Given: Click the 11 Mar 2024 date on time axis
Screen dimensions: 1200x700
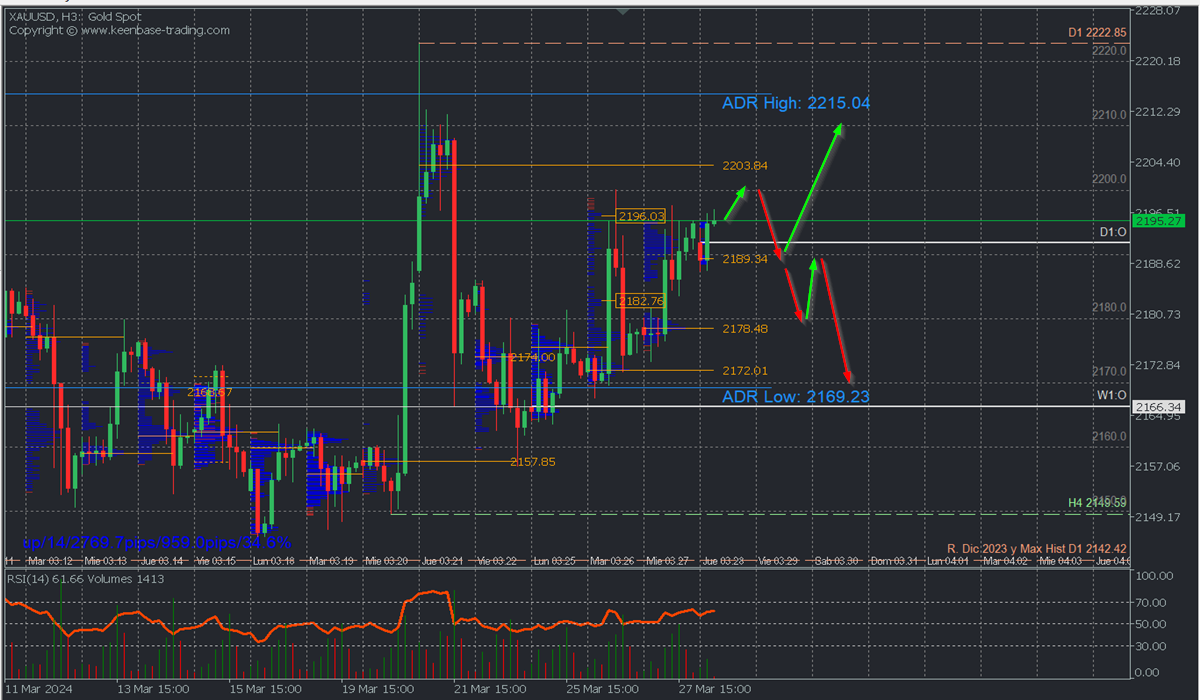Looking at the screenshot, I should 40,690.
